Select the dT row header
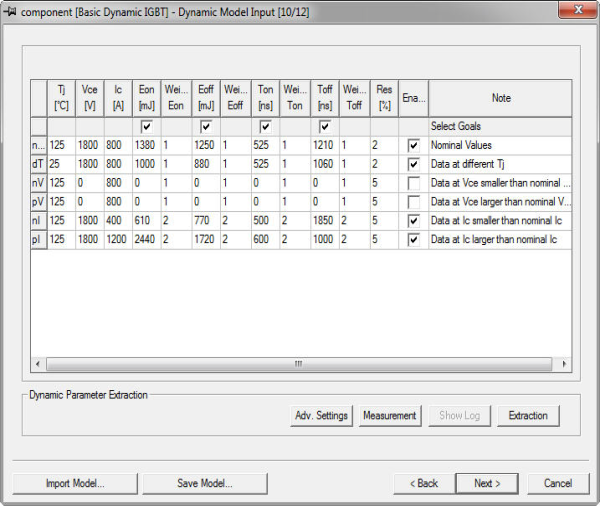Image resolution: width=600 pixels, height=506 pixels. (38, 164)
